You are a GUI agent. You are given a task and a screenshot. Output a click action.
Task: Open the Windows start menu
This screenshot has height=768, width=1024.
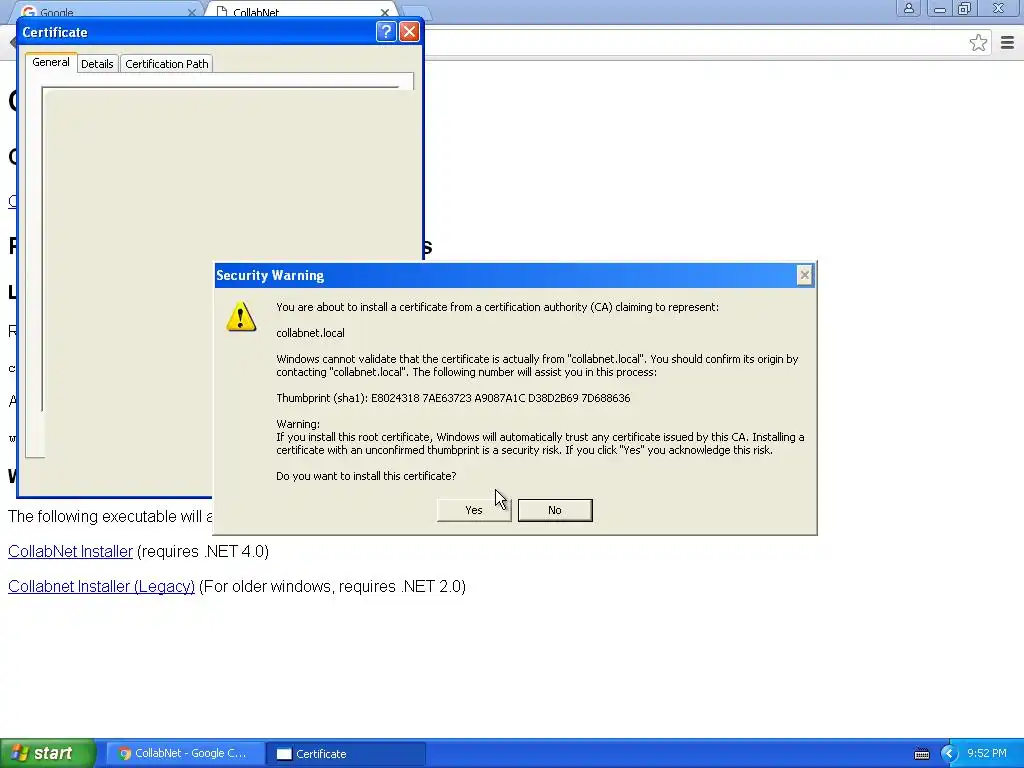click(47, 753)
